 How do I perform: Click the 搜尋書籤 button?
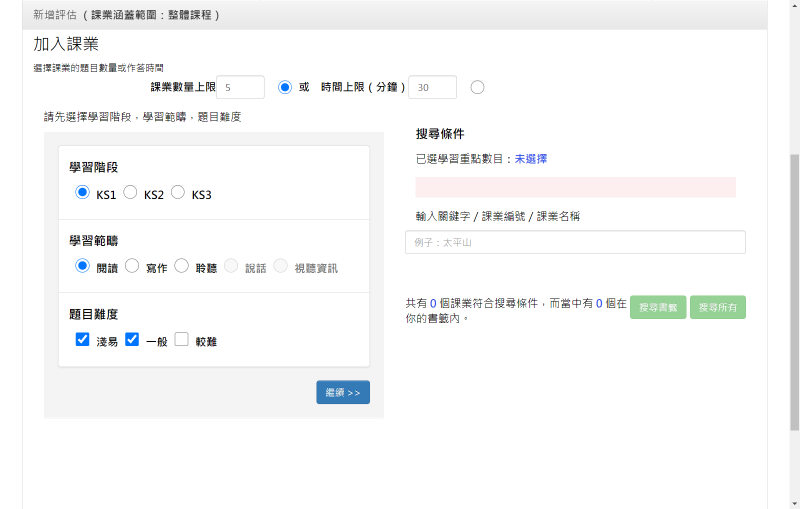[658, 307]
